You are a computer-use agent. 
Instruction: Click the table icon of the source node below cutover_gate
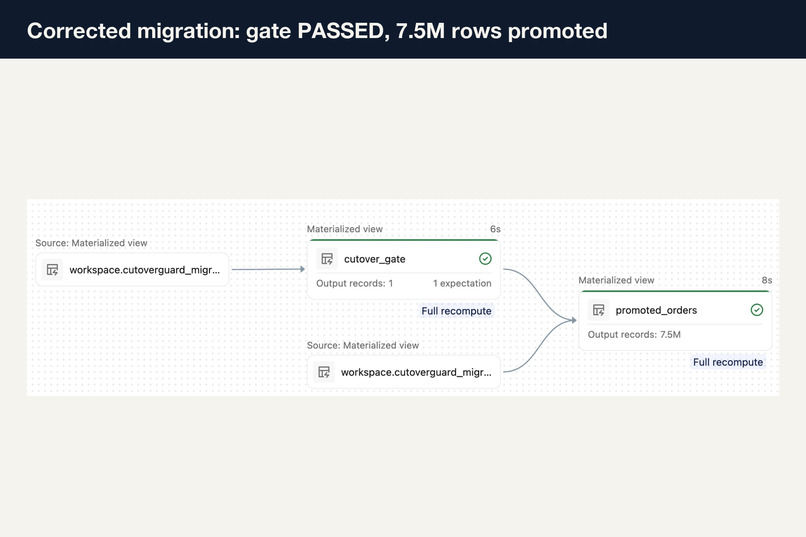coord(324,372)
